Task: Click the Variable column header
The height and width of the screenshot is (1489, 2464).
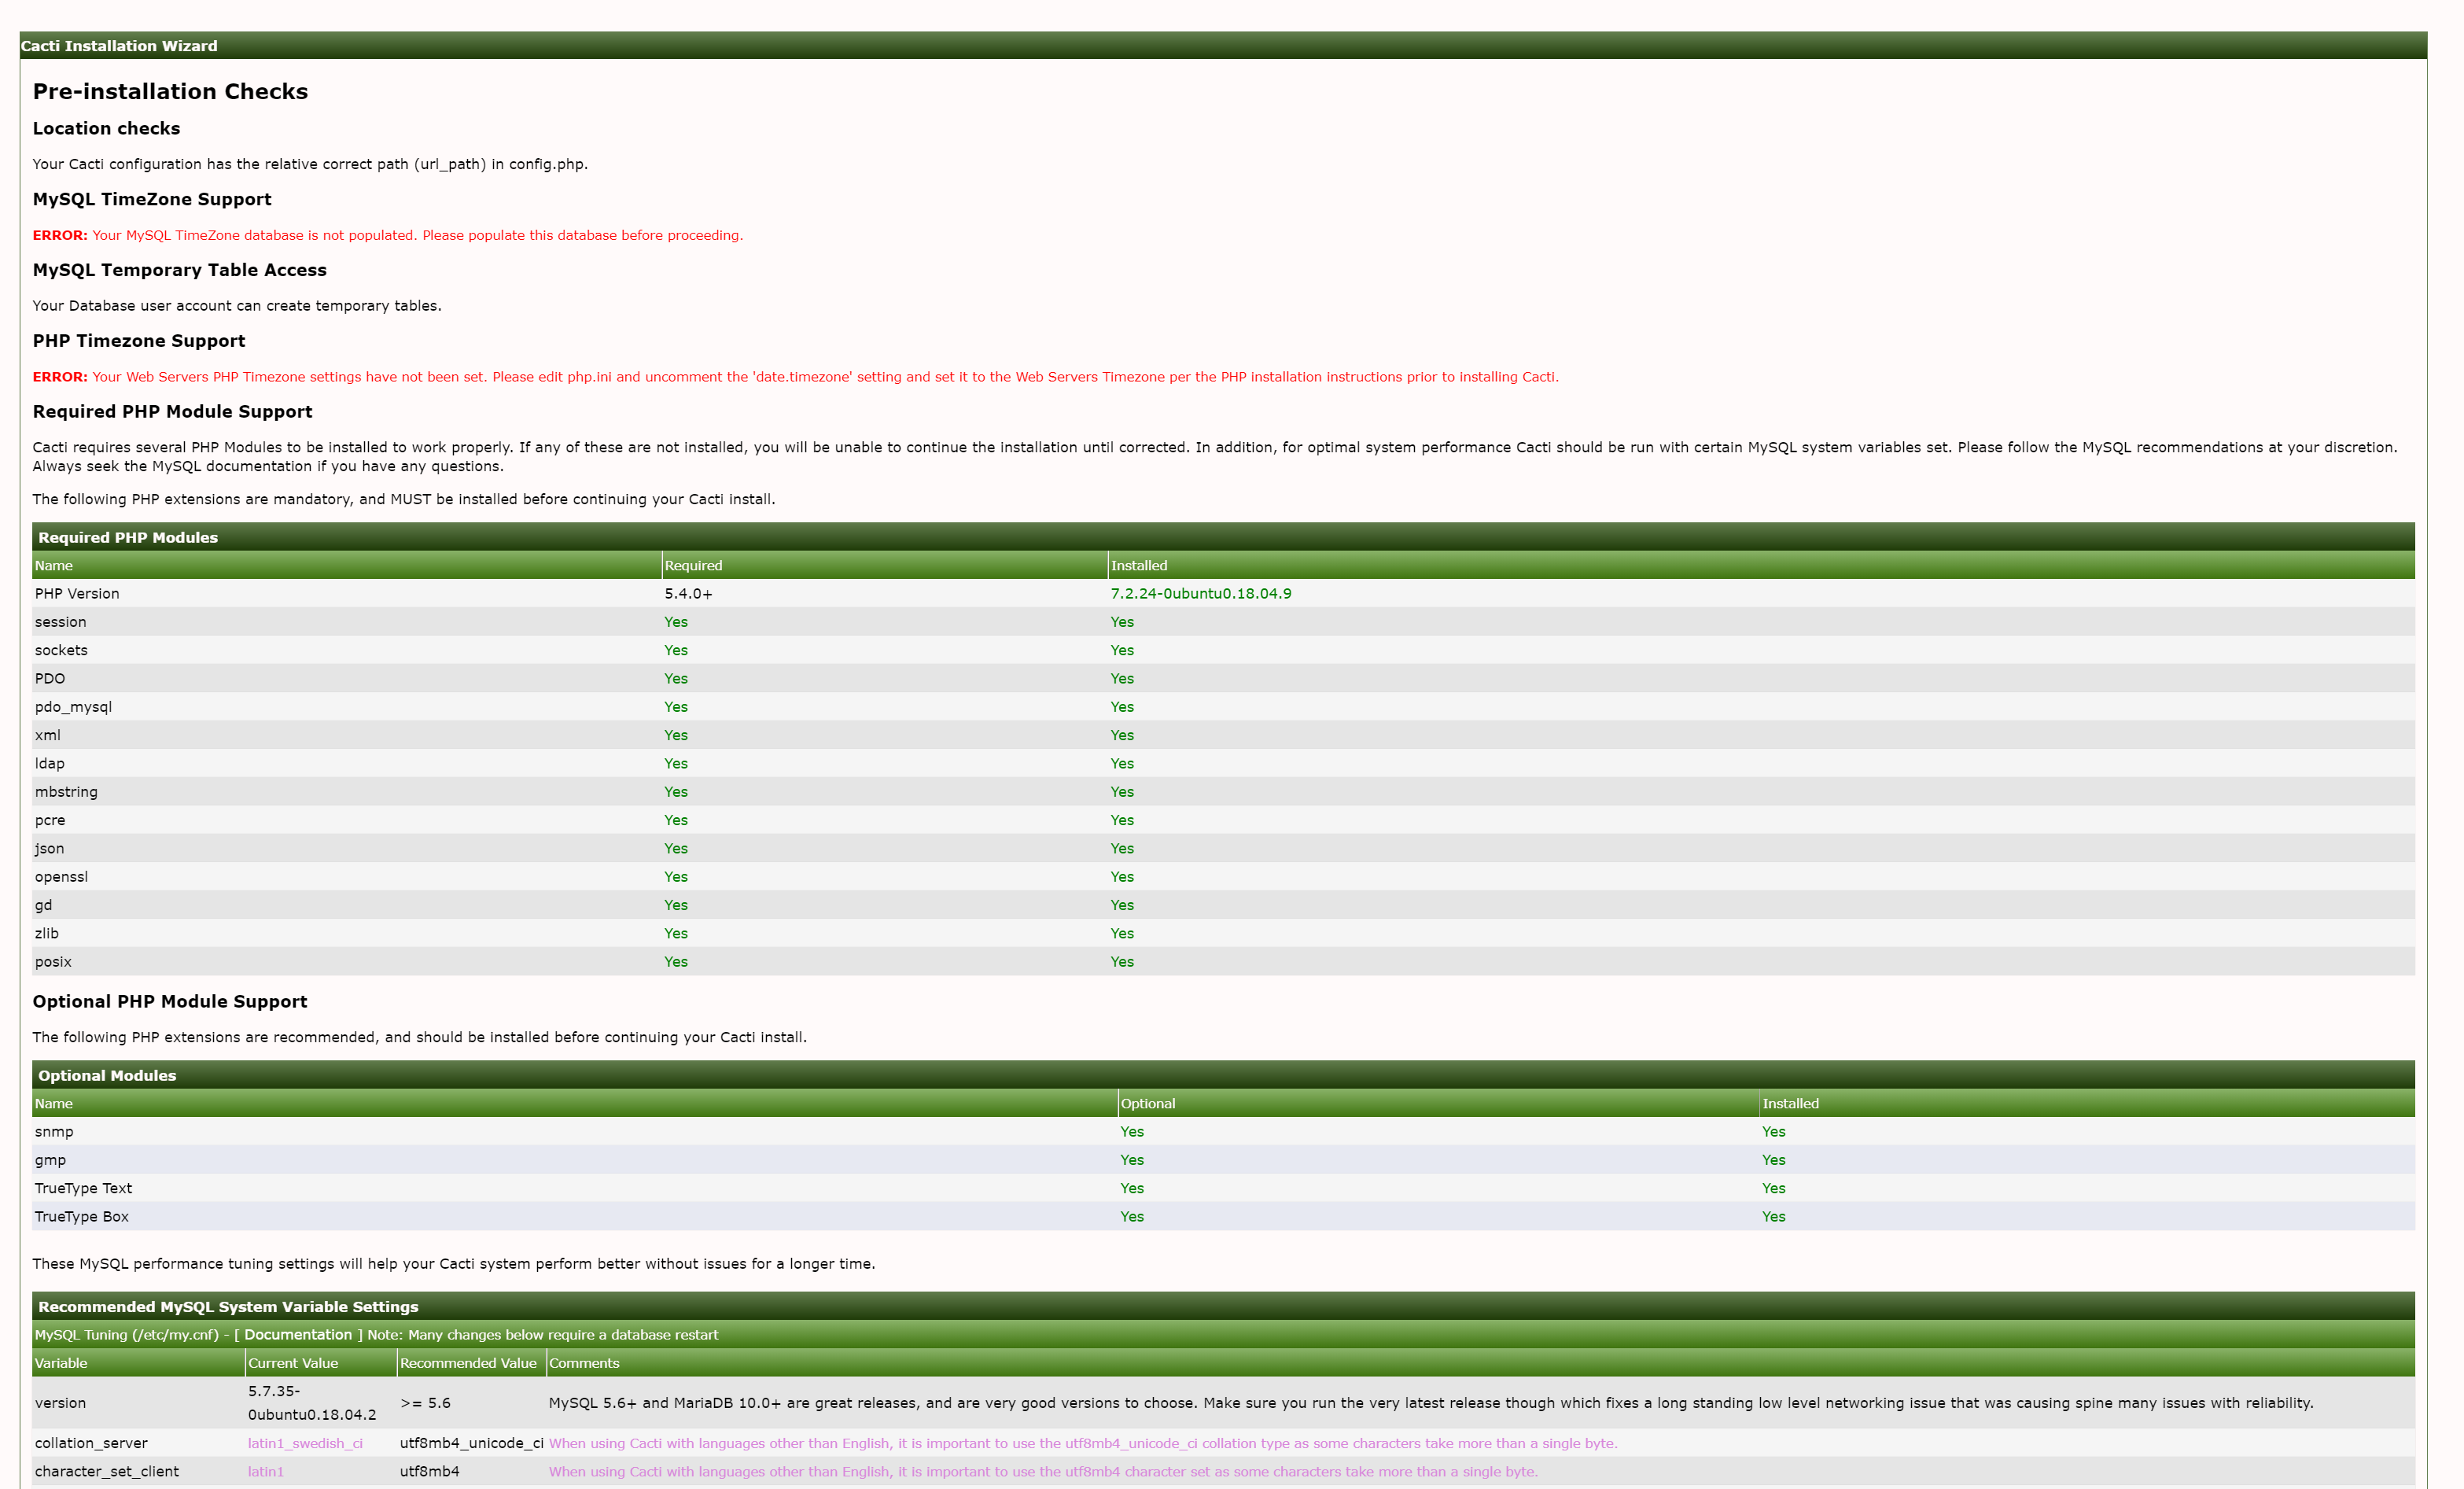Action: (x=61, y=1363)
